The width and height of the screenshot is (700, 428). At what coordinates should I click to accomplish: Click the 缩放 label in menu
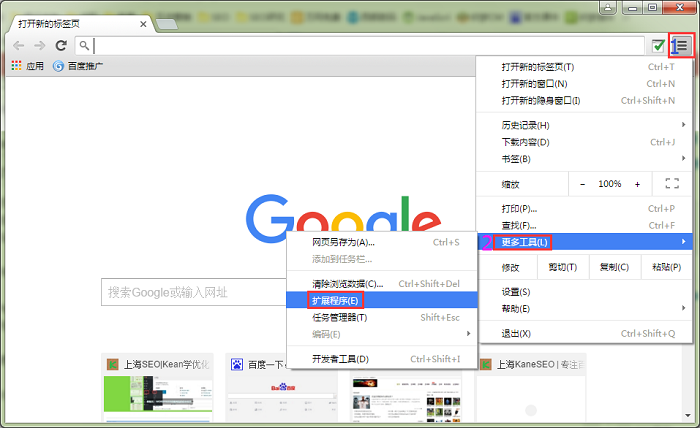coord(510,184)
